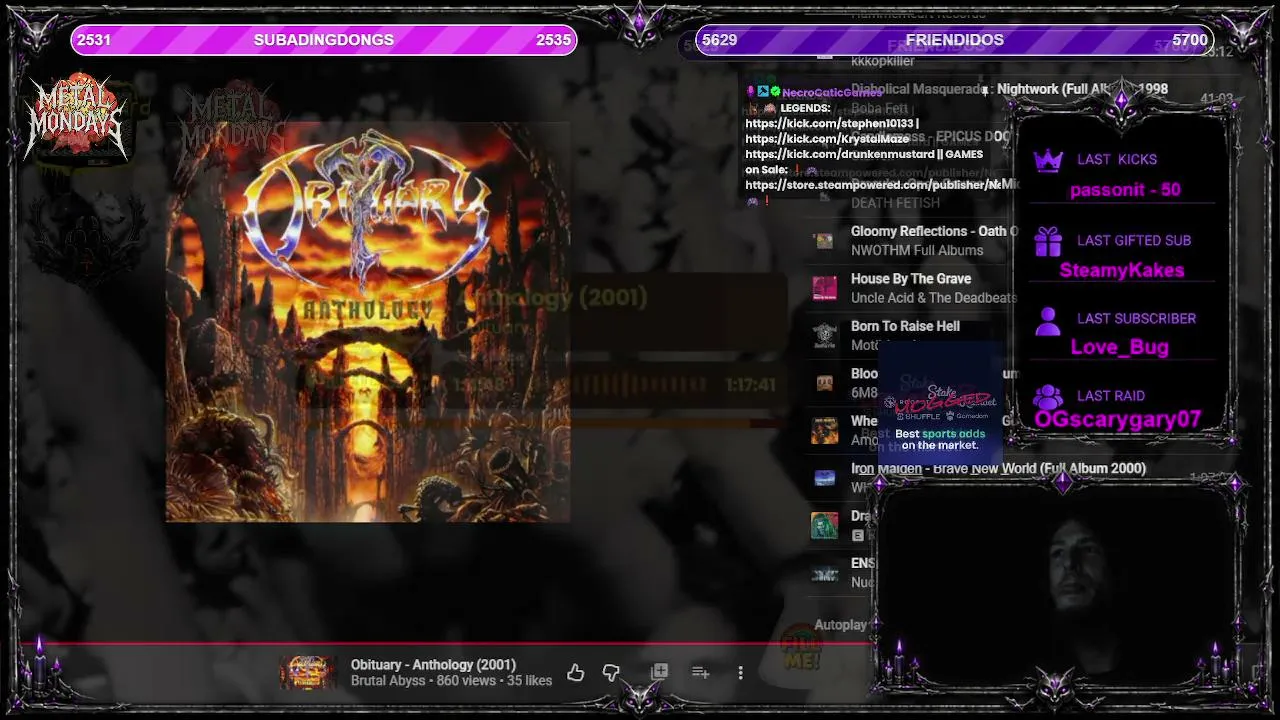
Task: Select the player bar Obituary album thumbnail
Action: (307, 673)
